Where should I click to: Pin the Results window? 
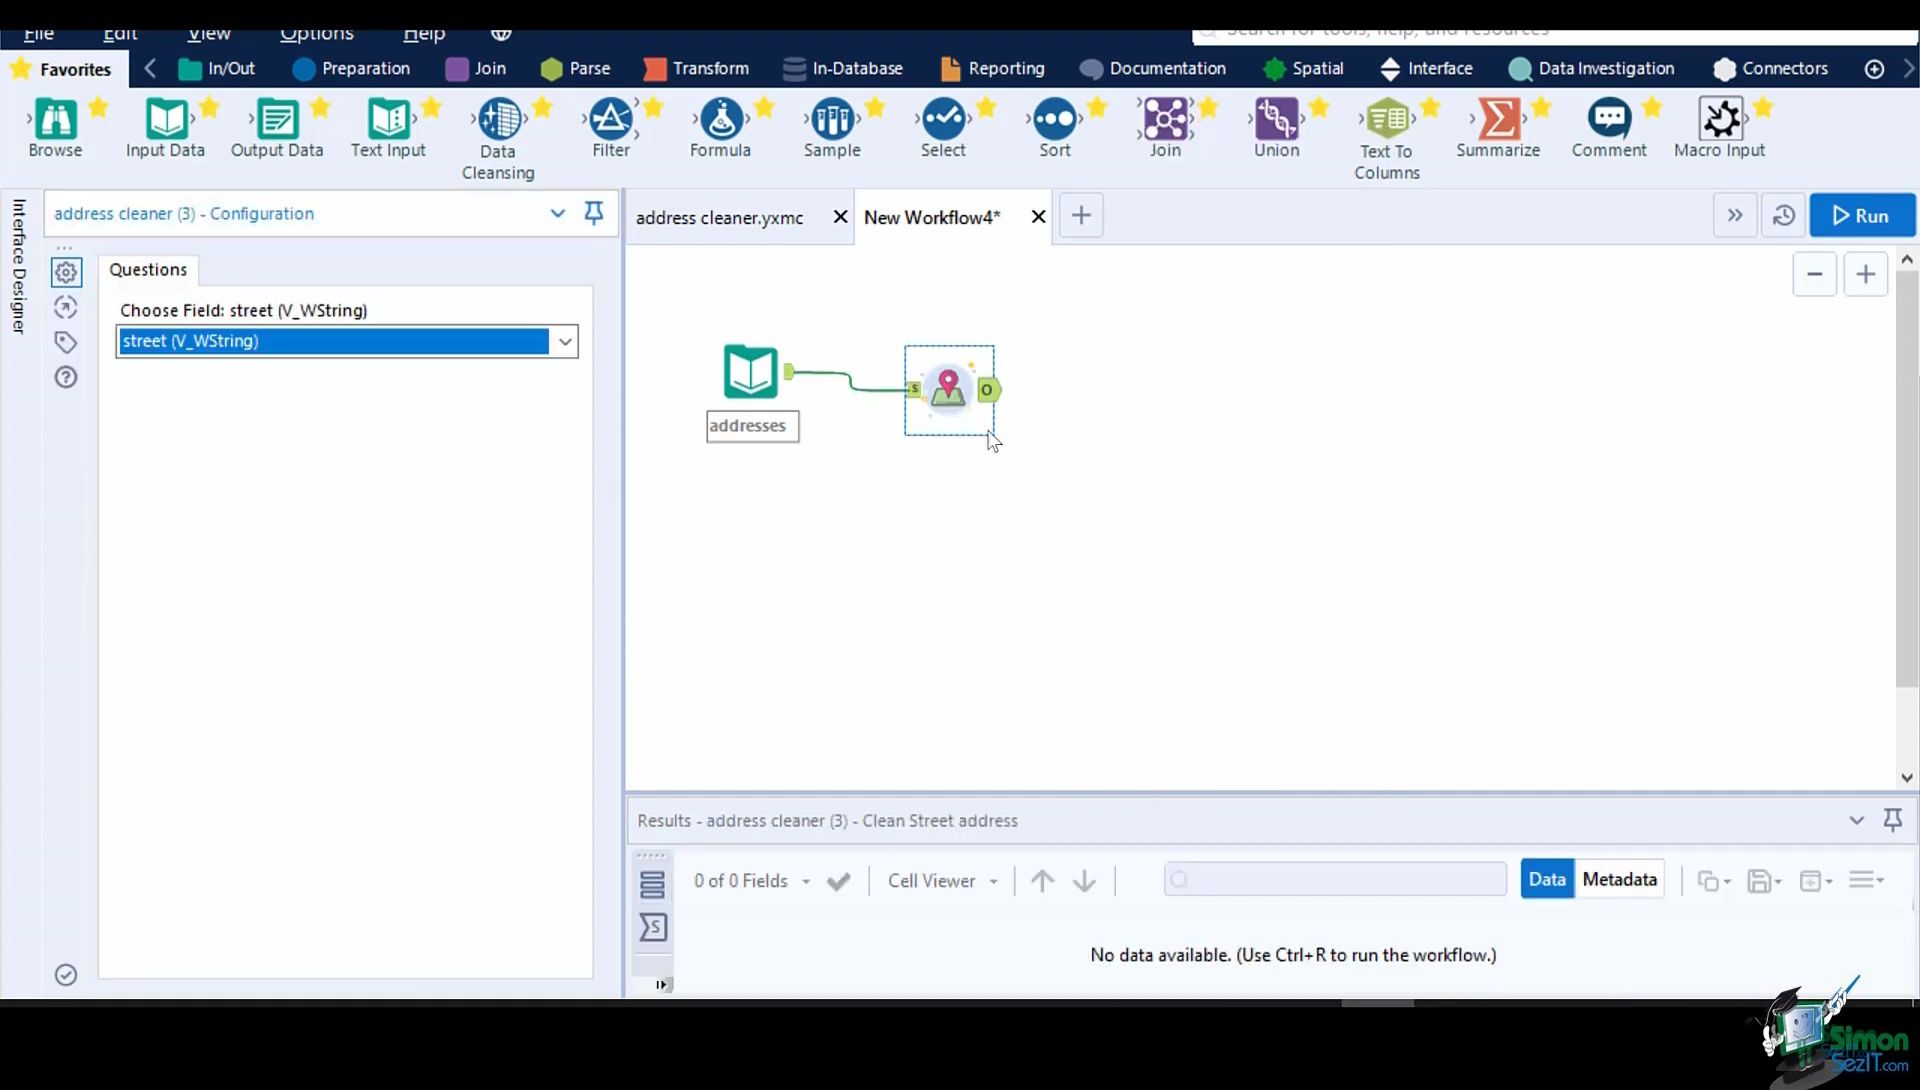click(x=1893, y=820)
